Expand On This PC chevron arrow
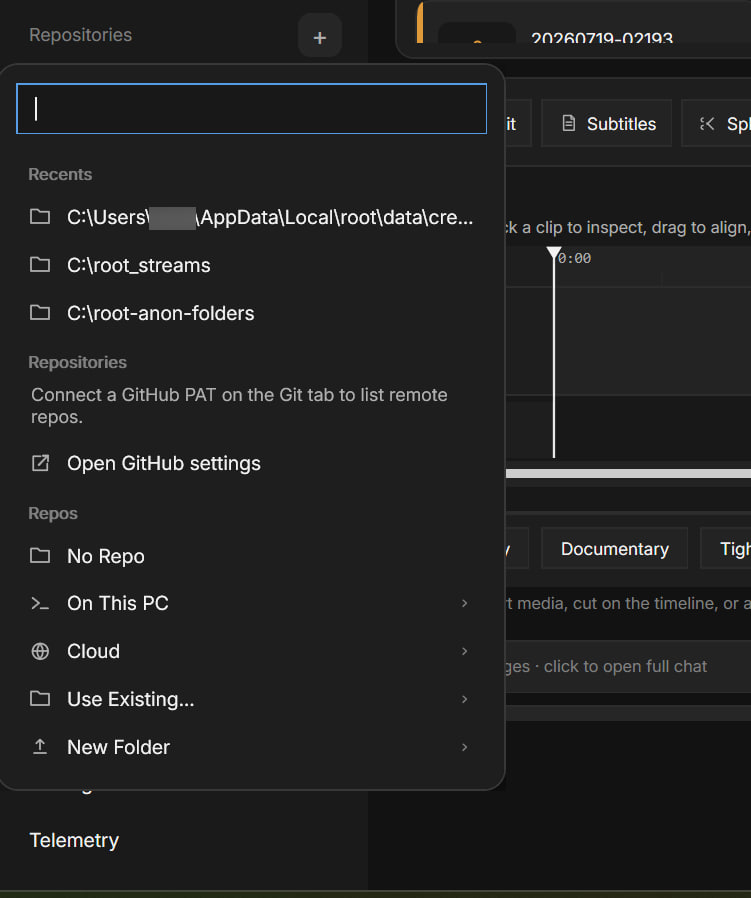751x898 pixels. [x=465, y=603]
